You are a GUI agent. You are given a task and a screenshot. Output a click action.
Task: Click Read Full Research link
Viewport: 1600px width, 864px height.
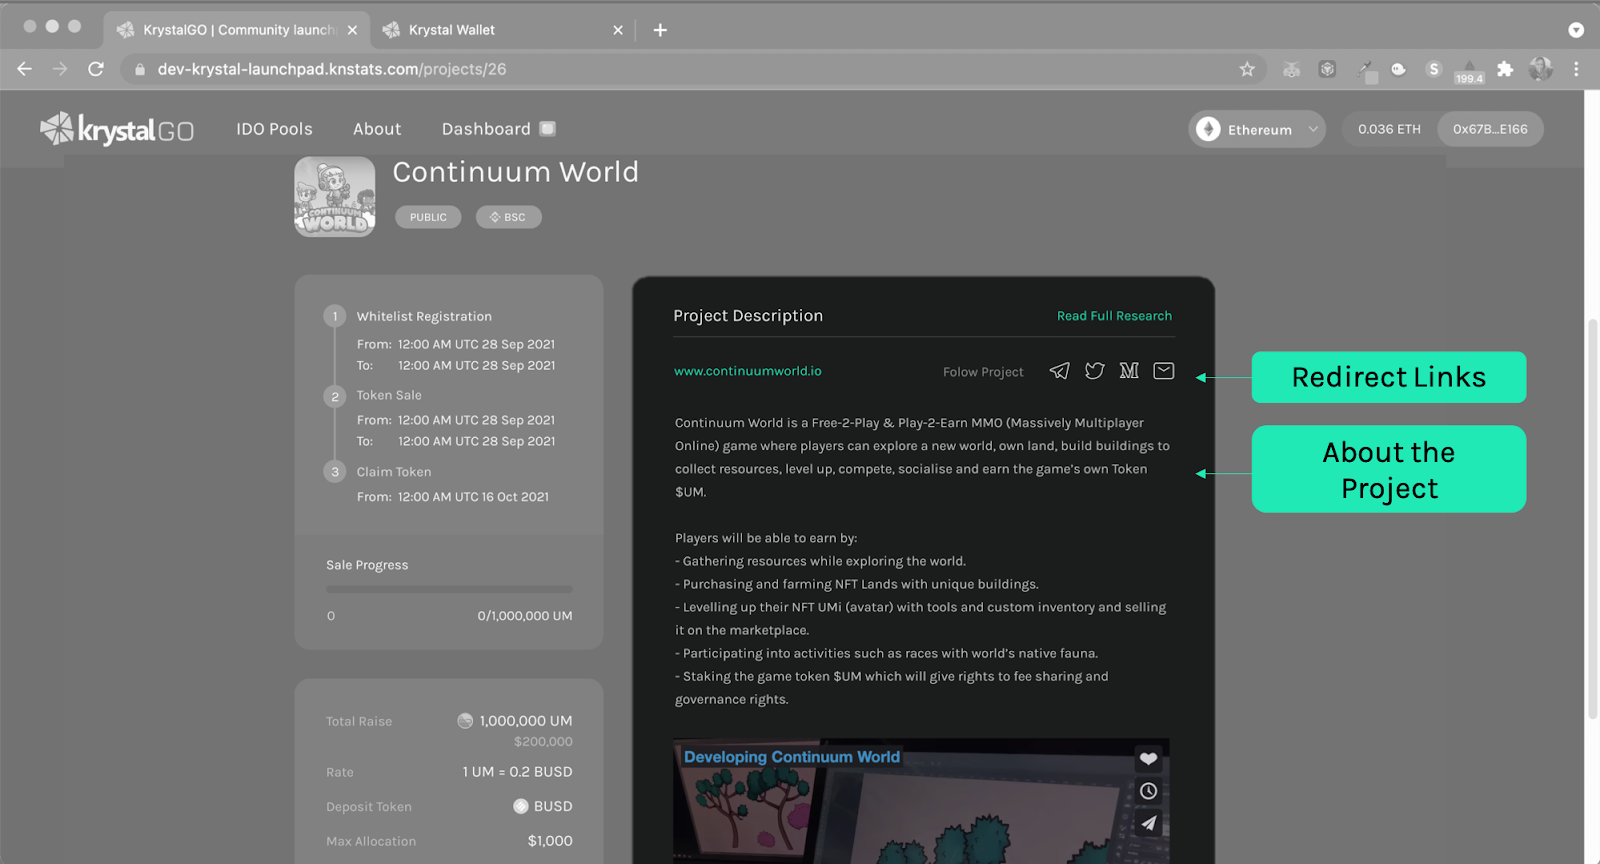point(1114,316)
